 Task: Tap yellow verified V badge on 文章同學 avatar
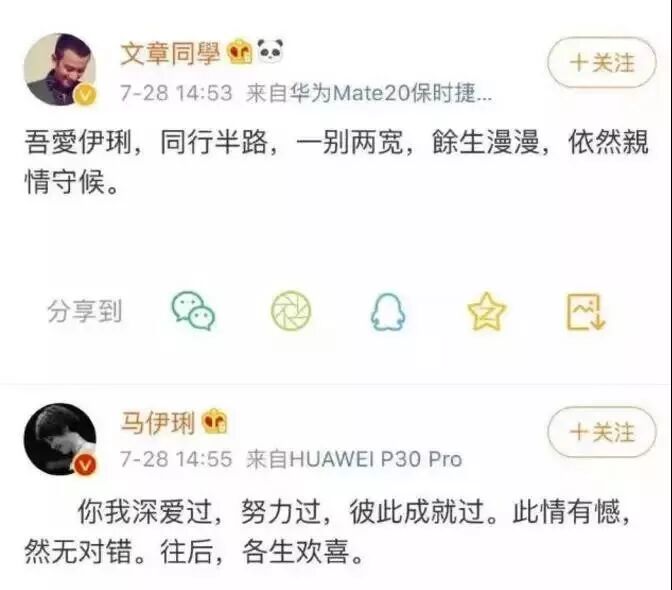point(86,96)
